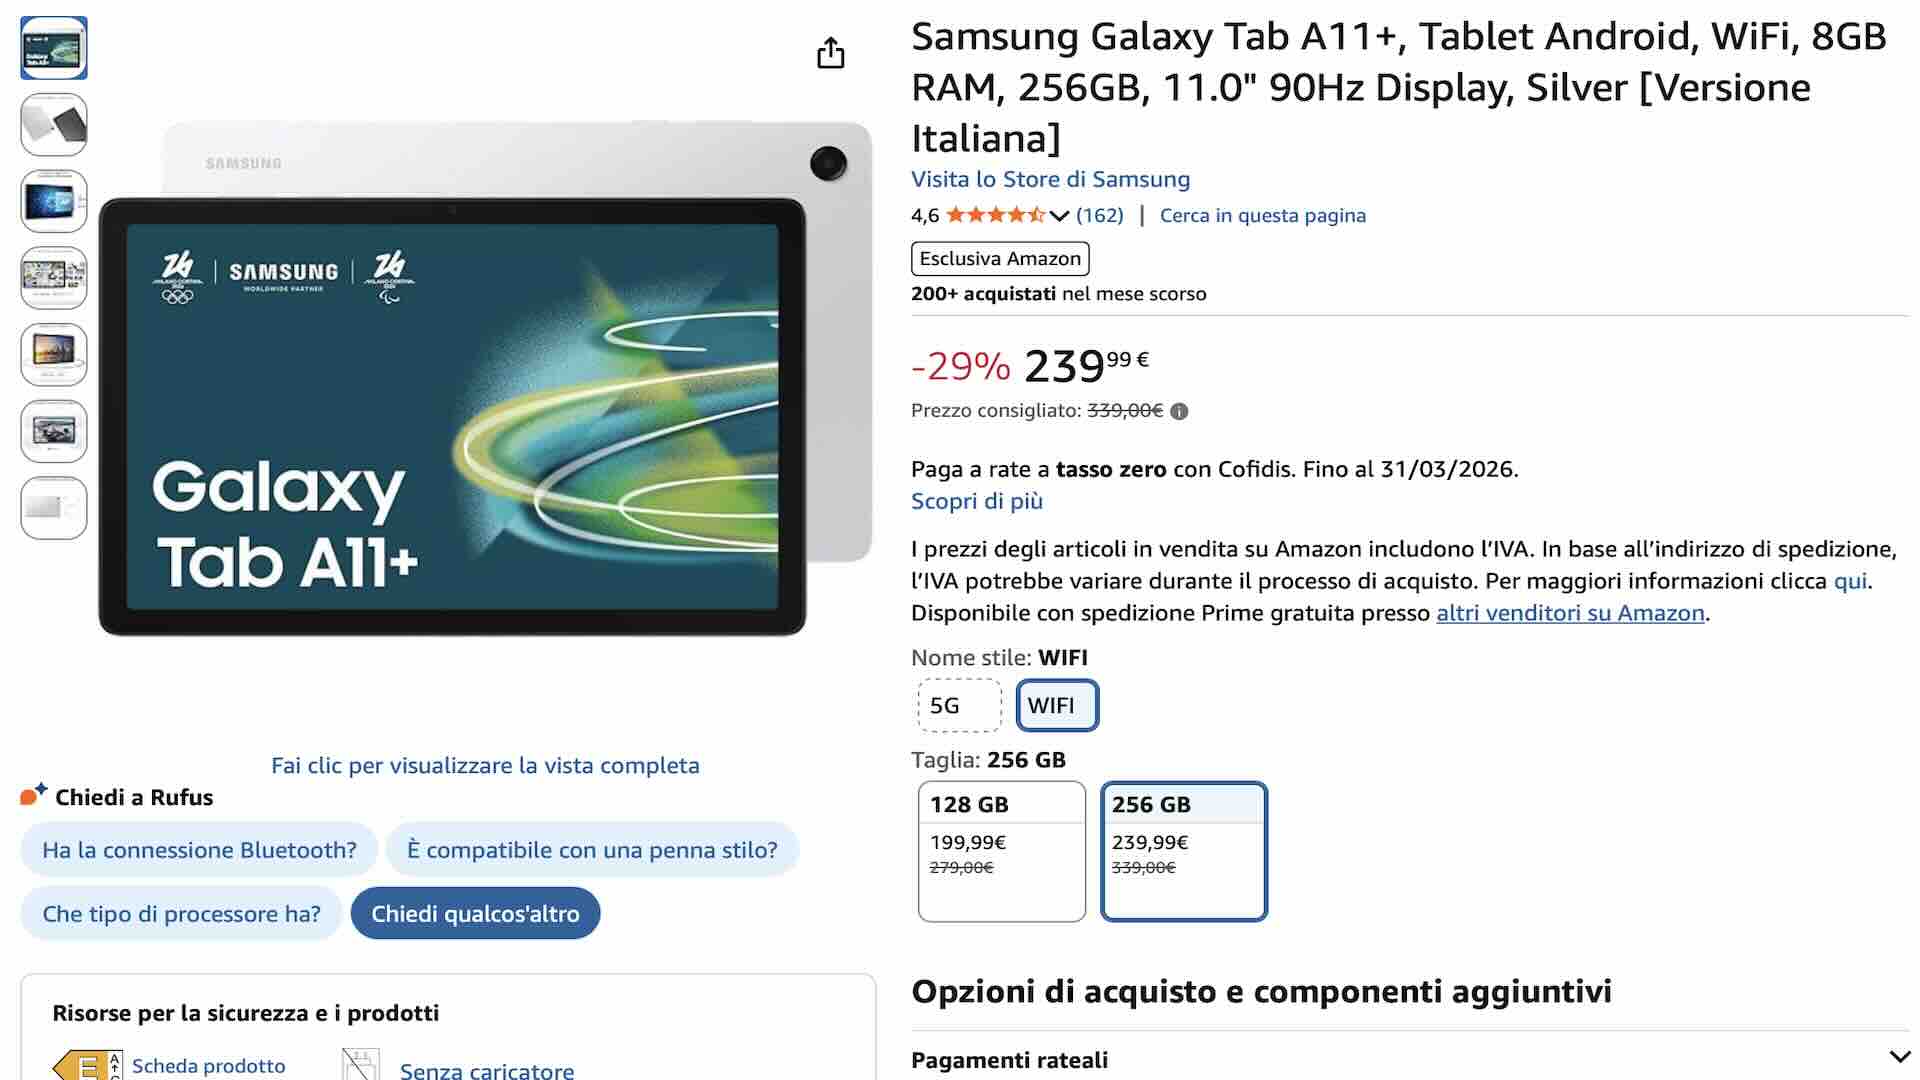Open the tablet back-cover thumbnail
The height and width of the screenshot is (1080, 1920).
pyautogui.click(x=53, y=124)
